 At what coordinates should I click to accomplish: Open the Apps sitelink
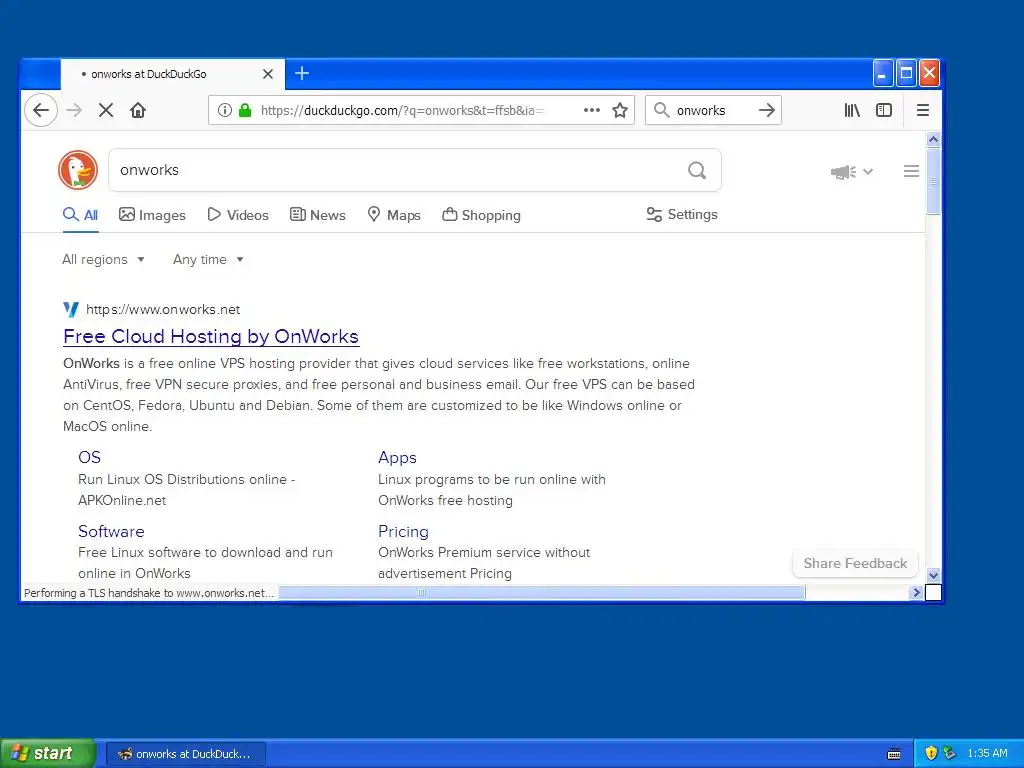(x=397, y=457)
